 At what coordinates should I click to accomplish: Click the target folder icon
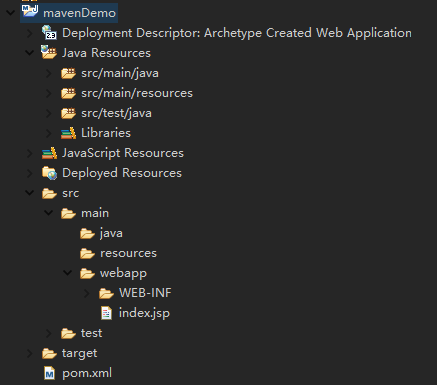coord(49,353)
